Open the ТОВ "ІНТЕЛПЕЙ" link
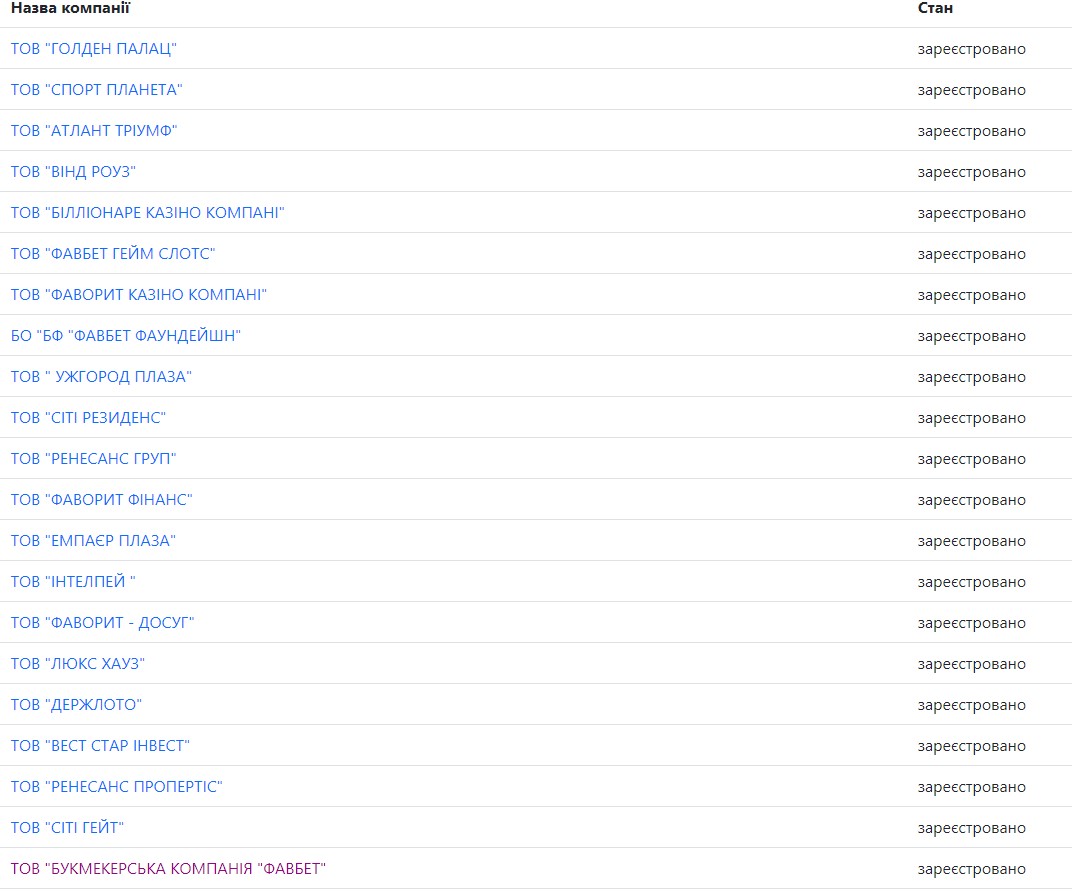1072x892 pixels. point(73,582)
